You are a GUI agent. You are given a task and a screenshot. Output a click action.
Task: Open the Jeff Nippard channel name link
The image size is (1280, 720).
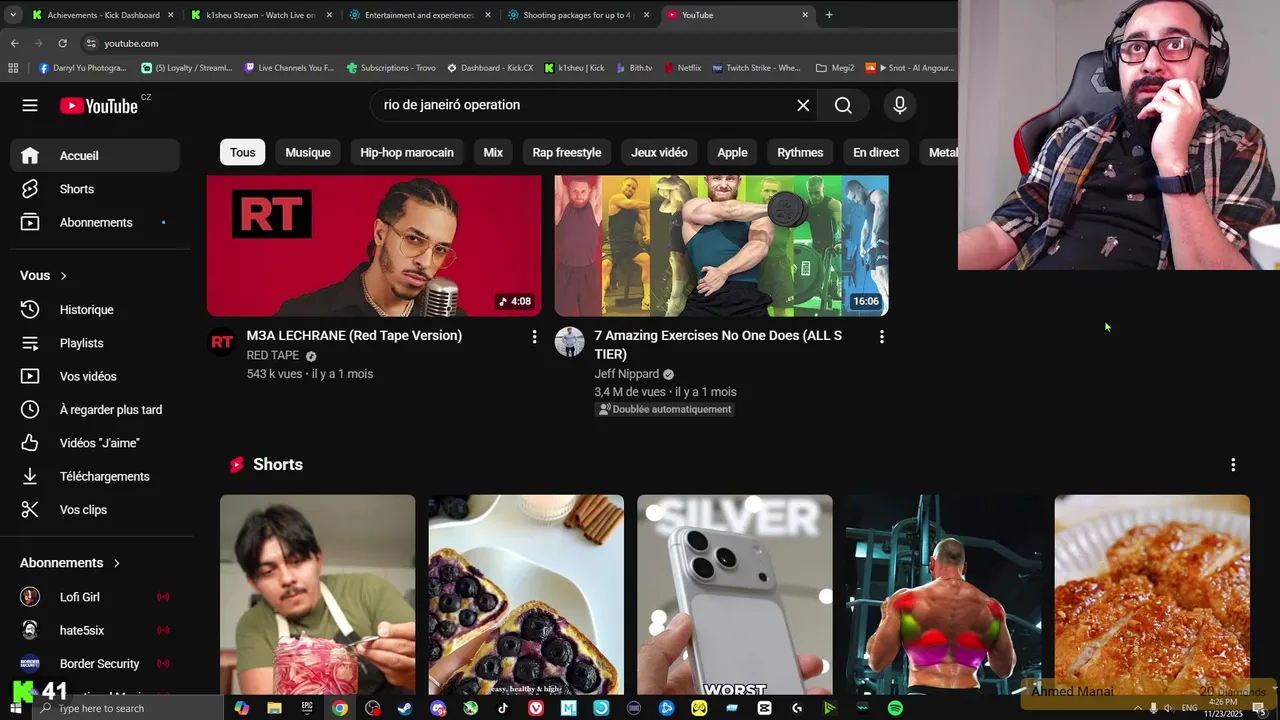(627, 374)
